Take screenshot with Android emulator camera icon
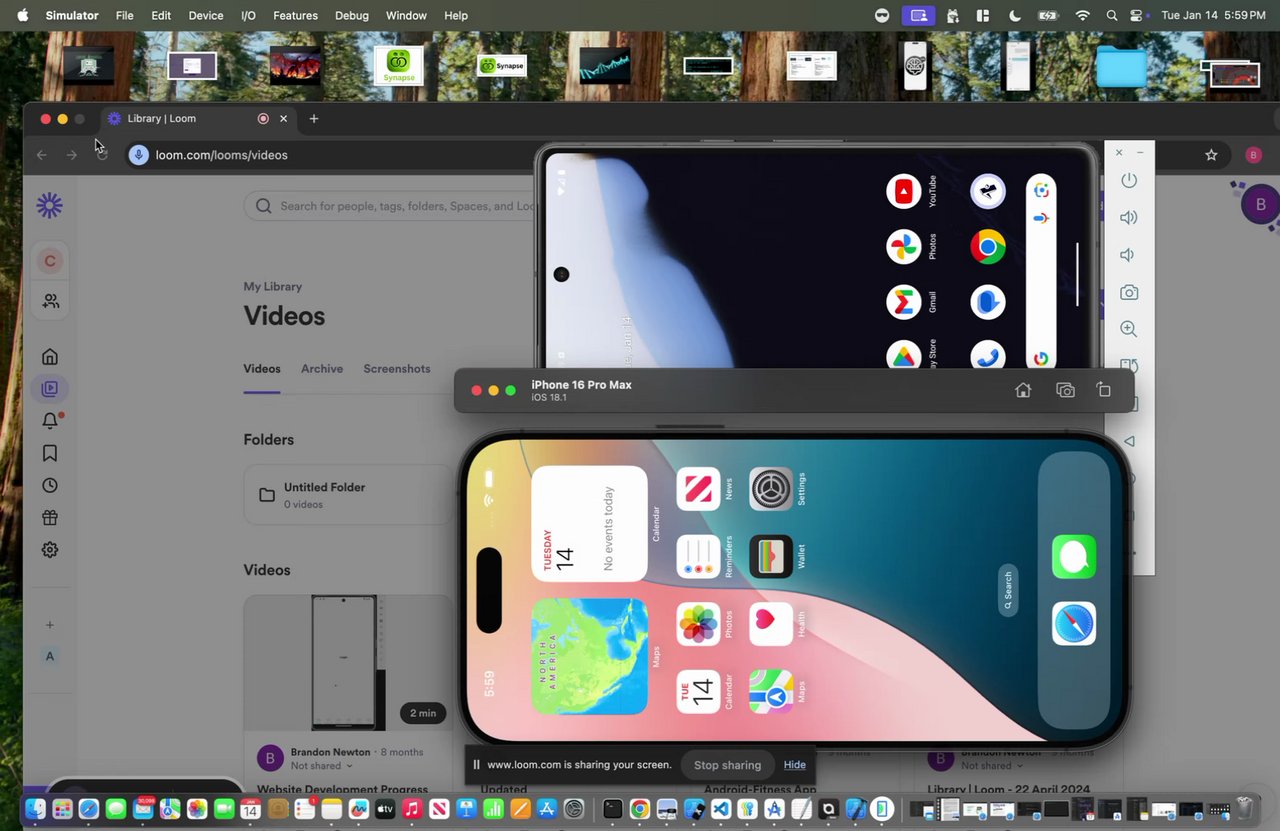 tap(1129, 293)
